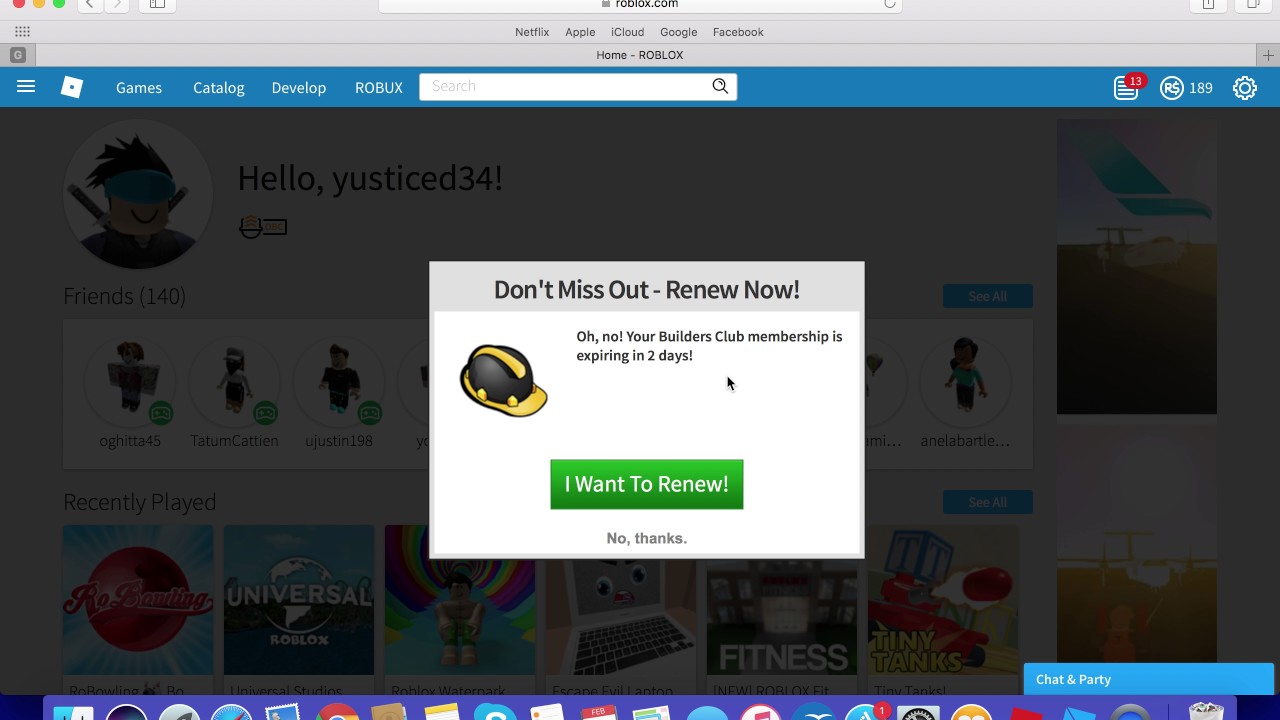Open the settings gear icon
1280x720 pixels.
pos(1245,88)
